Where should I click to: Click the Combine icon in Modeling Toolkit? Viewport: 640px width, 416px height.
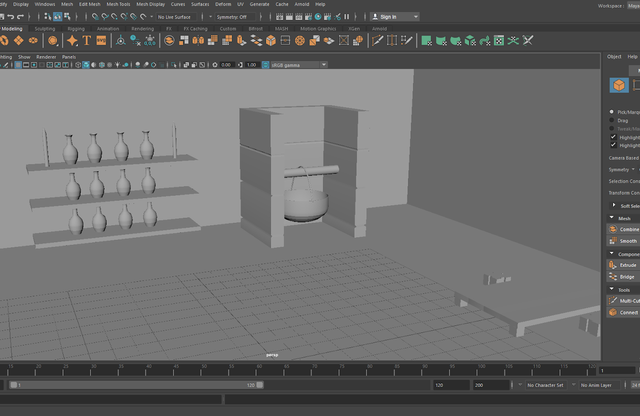point(613,229)
